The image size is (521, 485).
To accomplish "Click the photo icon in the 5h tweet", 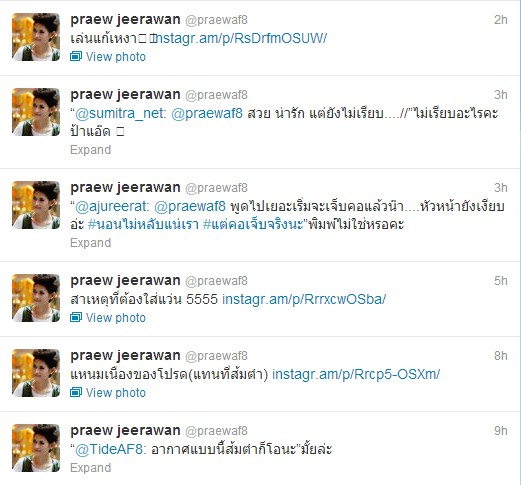I will (76, 317).
